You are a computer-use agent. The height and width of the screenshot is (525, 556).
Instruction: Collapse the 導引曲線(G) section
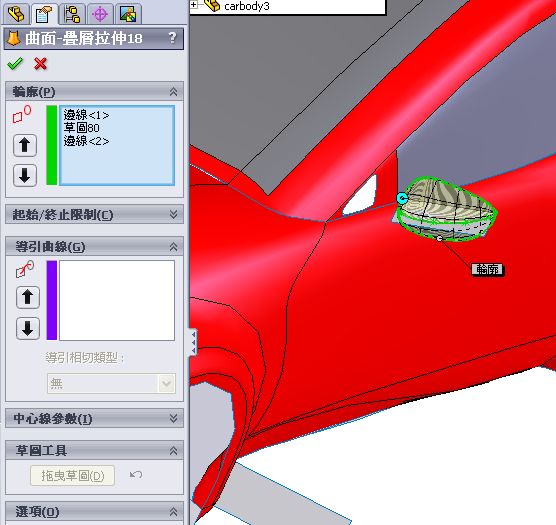pyautogui.click(x=173, y=247)
